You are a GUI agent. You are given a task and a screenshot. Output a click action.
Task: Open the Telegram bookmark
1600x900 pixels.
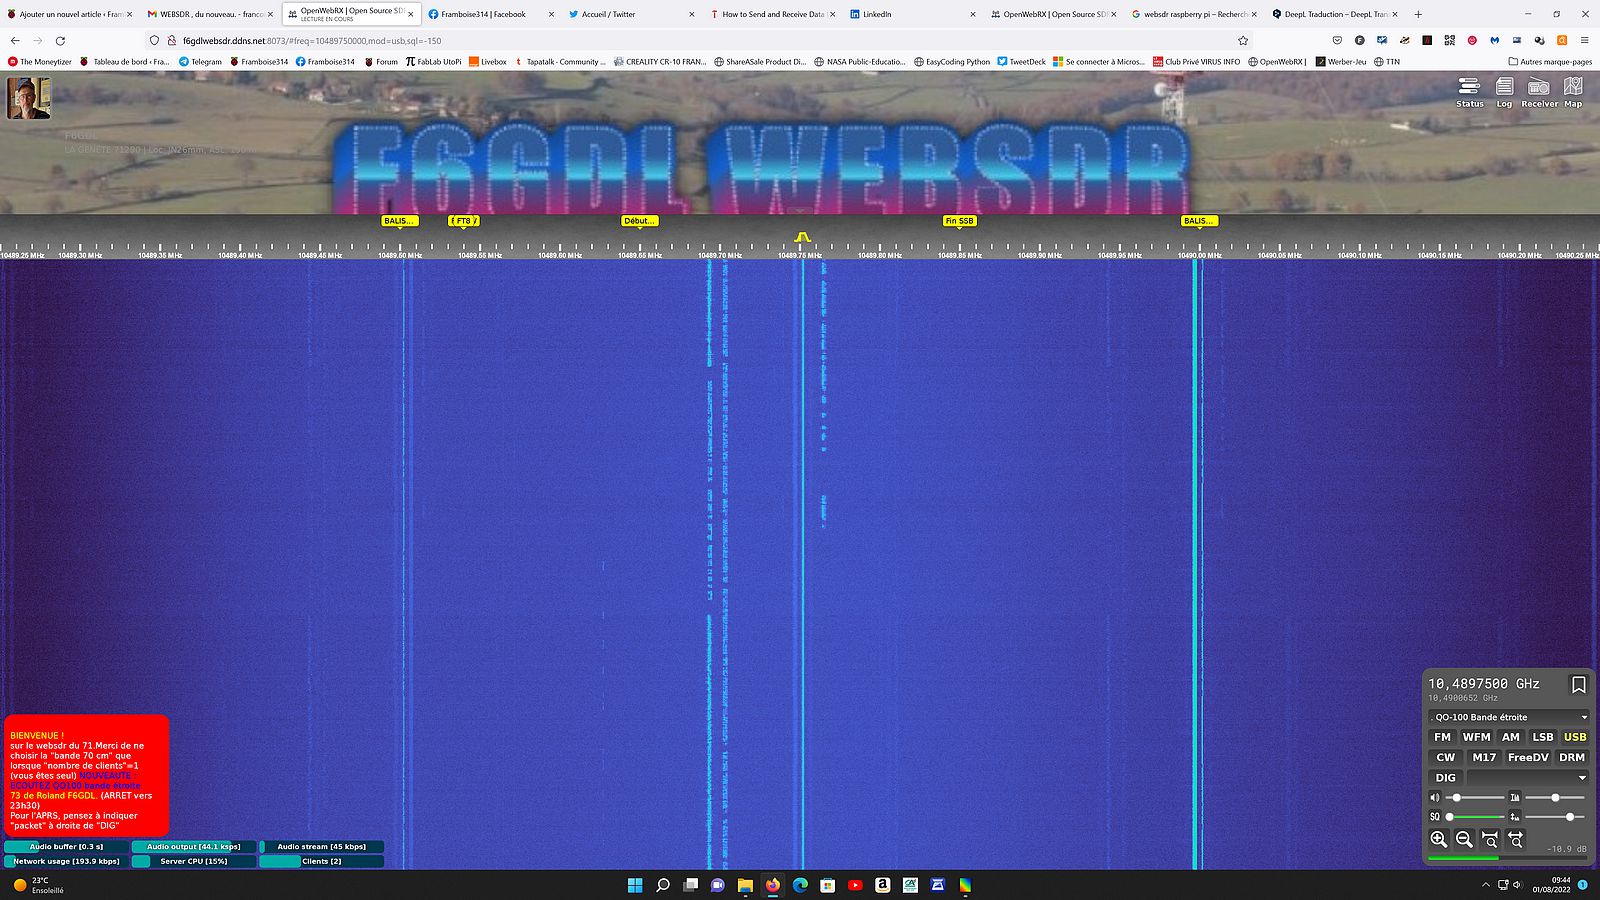(200, 62)
